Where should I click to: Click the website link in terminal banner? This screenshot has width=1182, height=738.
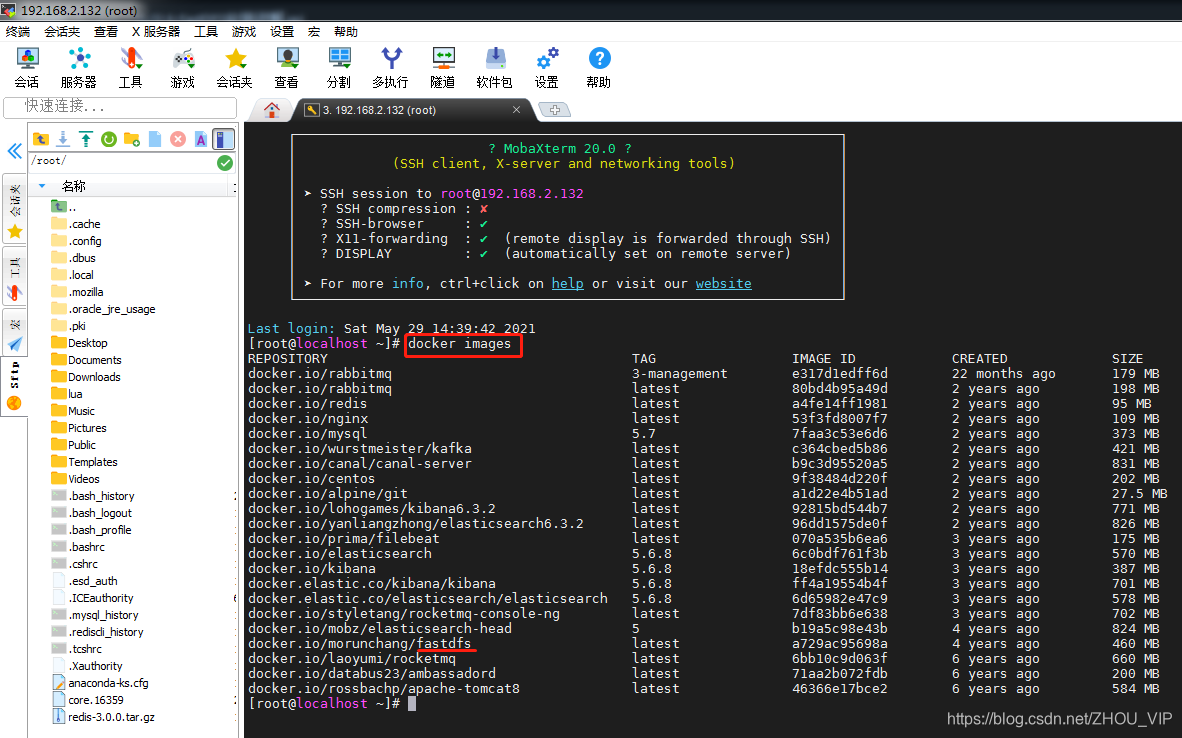tap(724, 283)
